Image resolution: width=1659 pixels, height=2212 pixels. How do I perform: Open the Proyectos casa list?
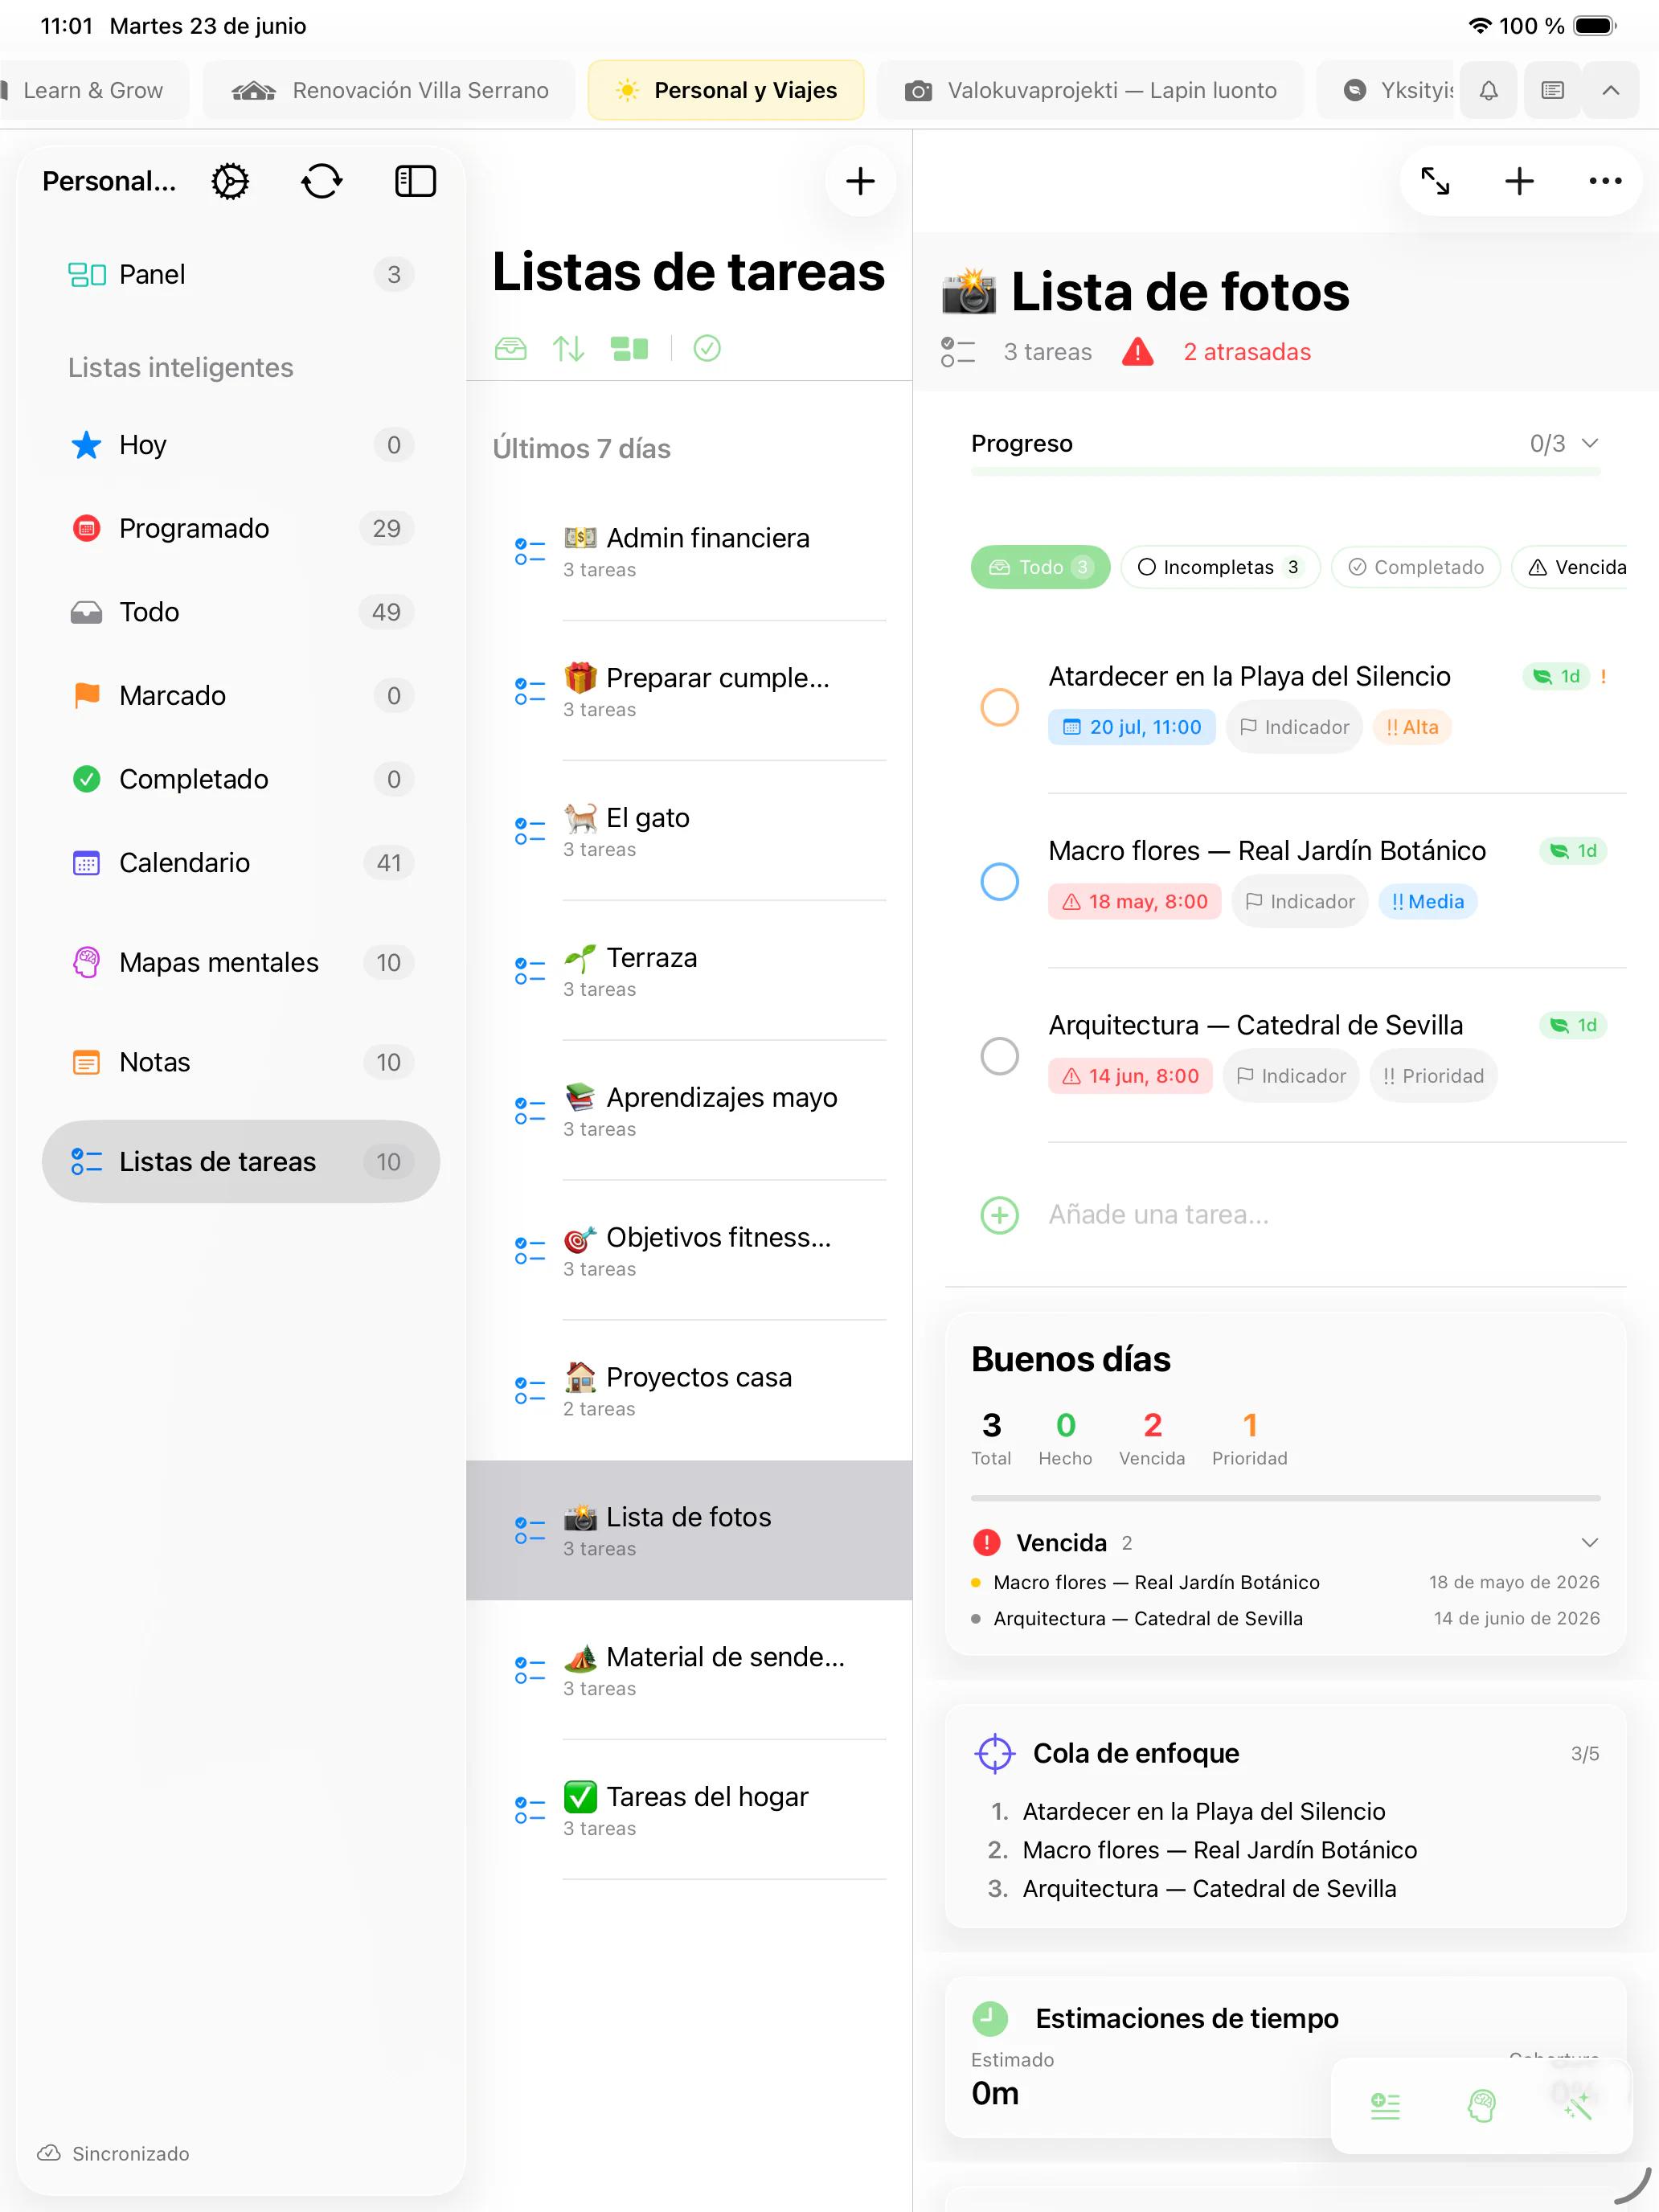[x=690, y=1391]
